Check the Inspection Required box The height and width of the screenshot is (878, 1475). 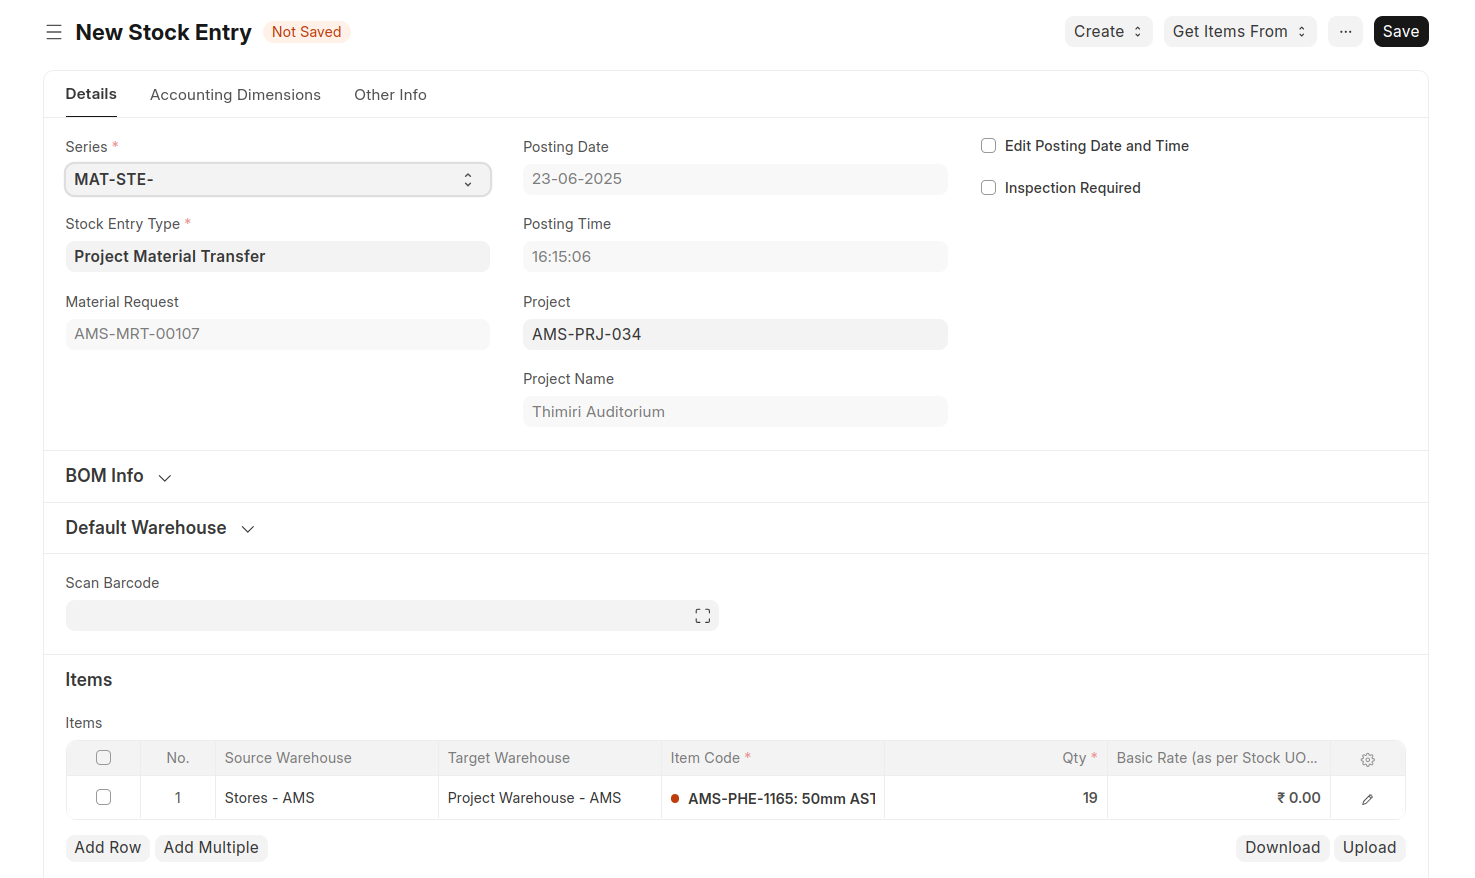[x=989, y=188]
